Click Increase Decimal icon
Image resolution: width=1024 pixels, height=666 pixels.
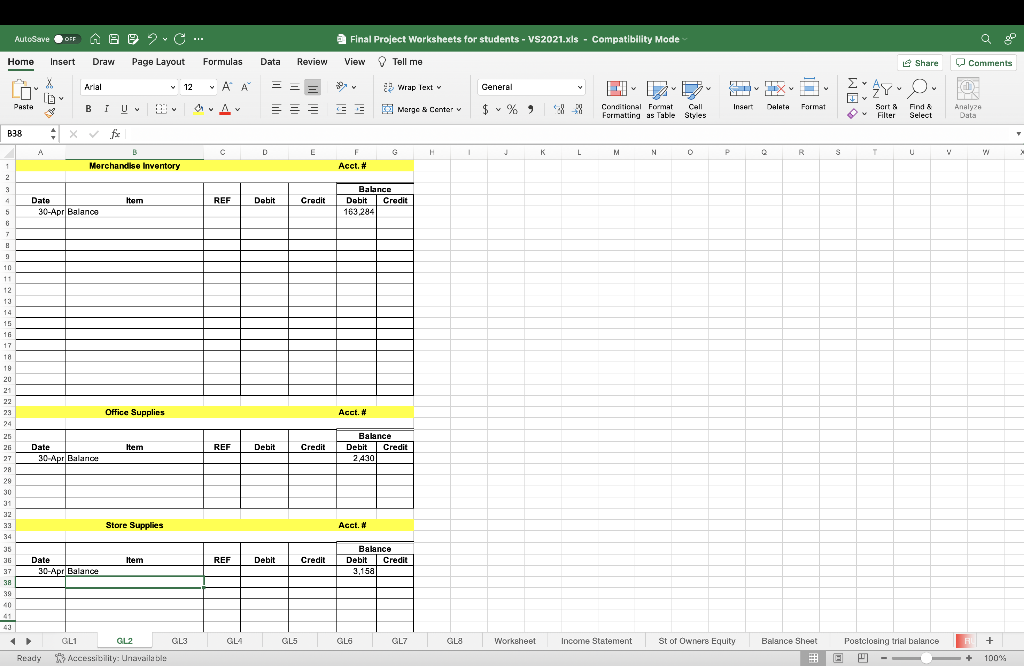coord(559,109)
